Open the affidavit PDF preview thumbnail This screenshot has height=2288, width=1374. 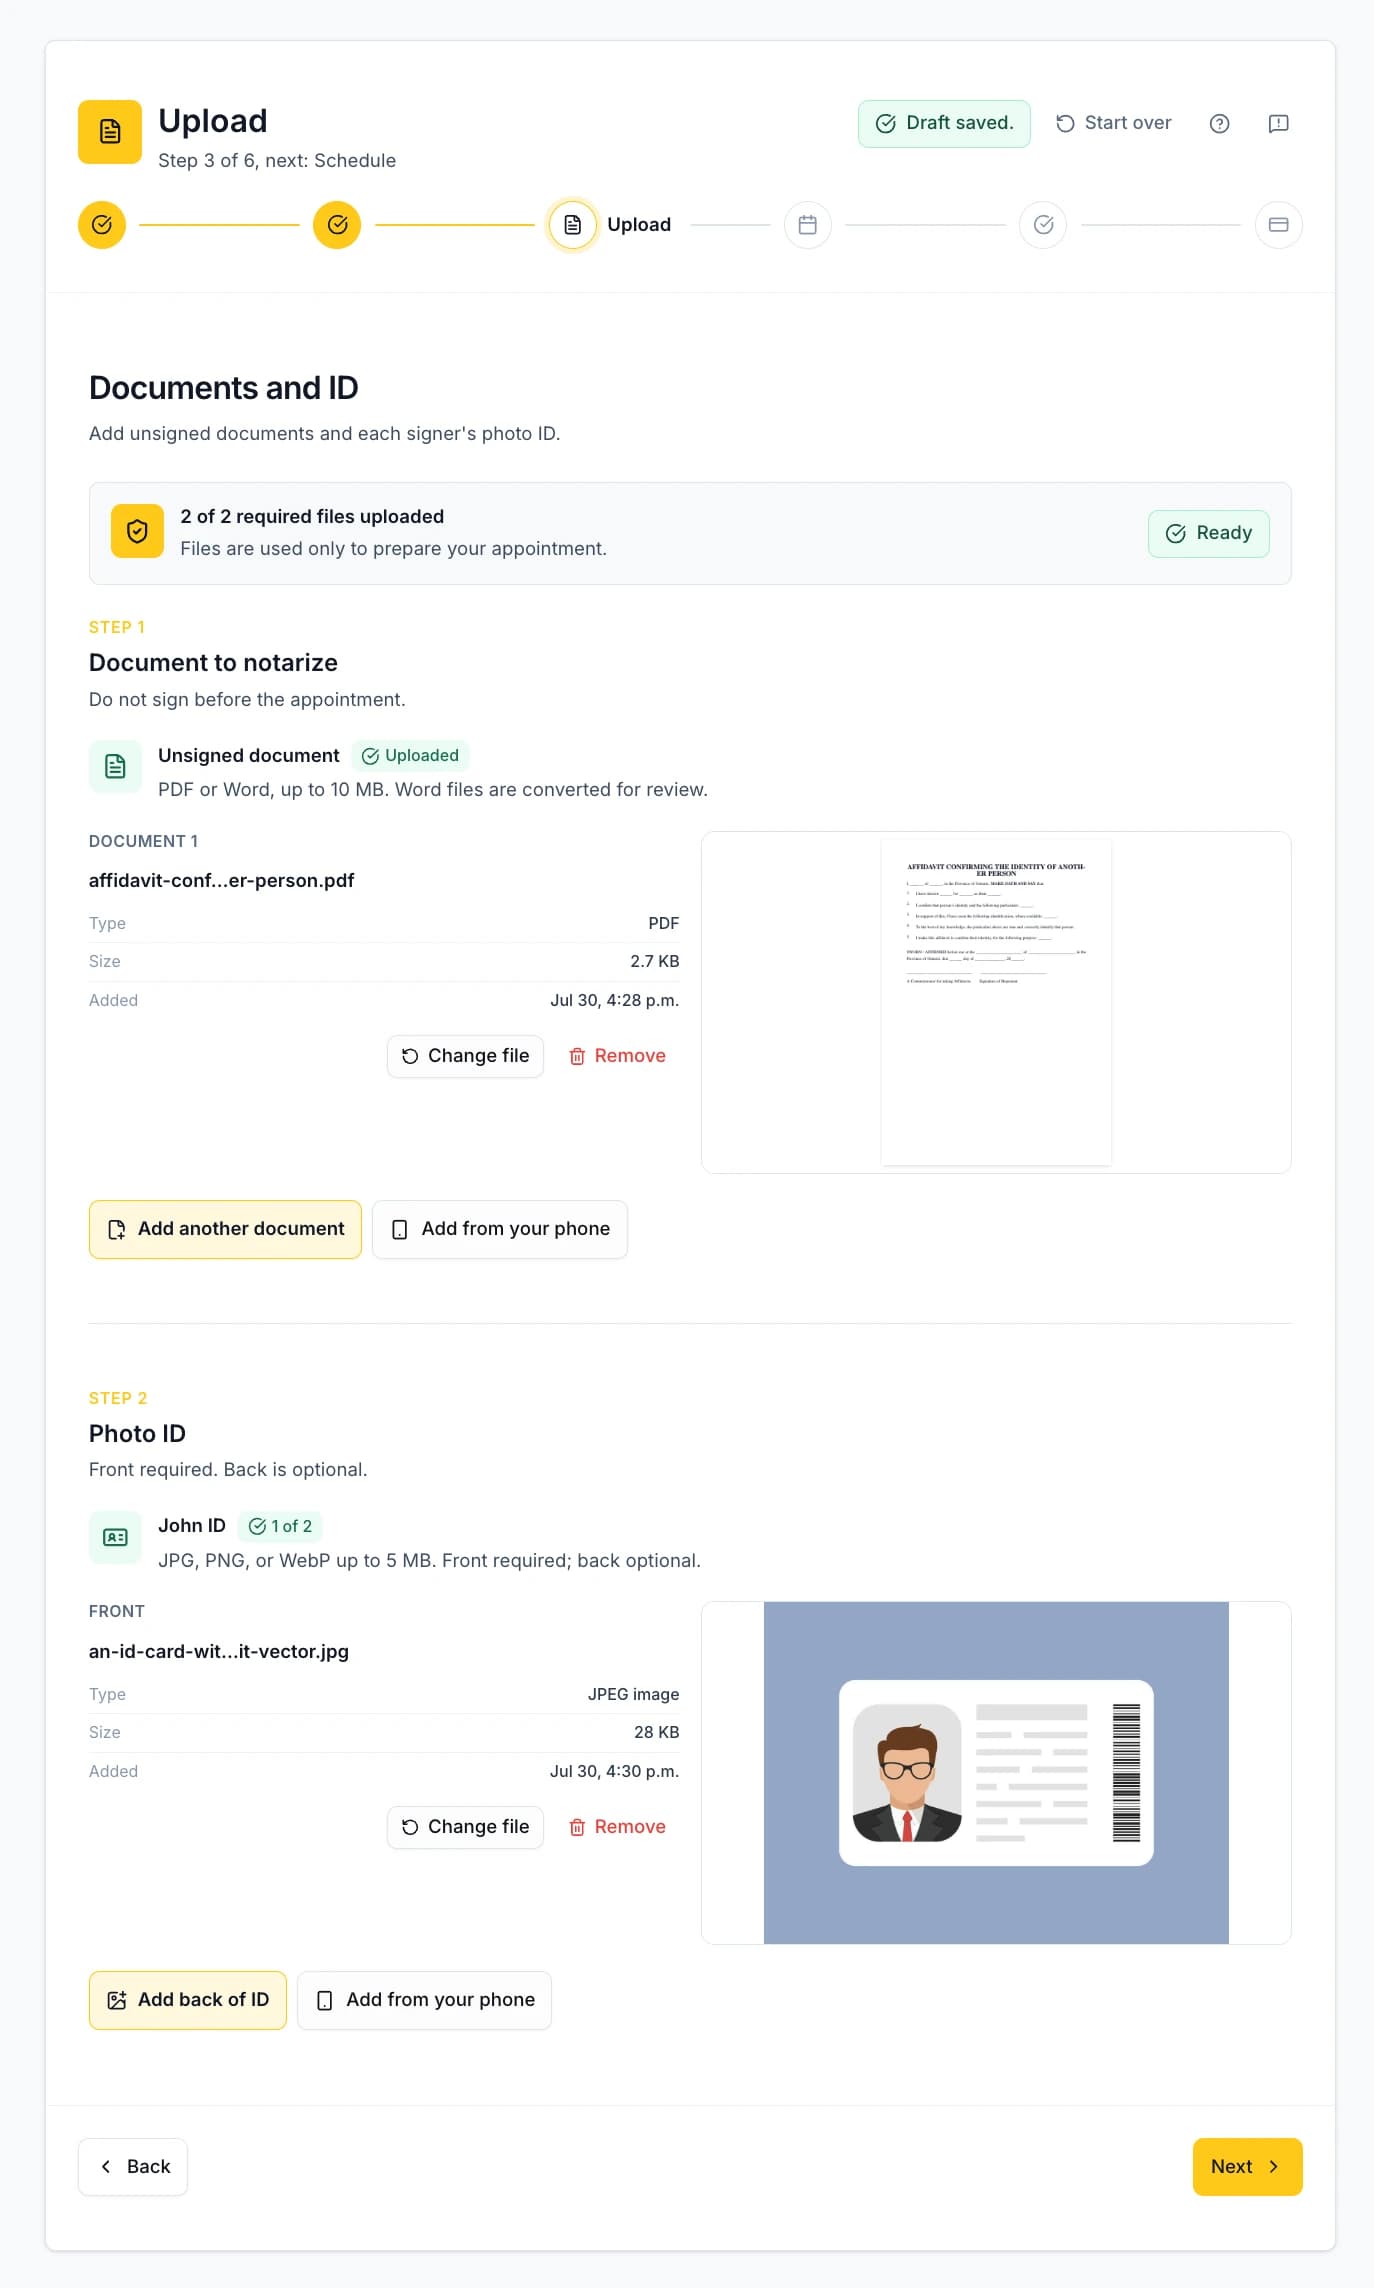[996, 1002]
